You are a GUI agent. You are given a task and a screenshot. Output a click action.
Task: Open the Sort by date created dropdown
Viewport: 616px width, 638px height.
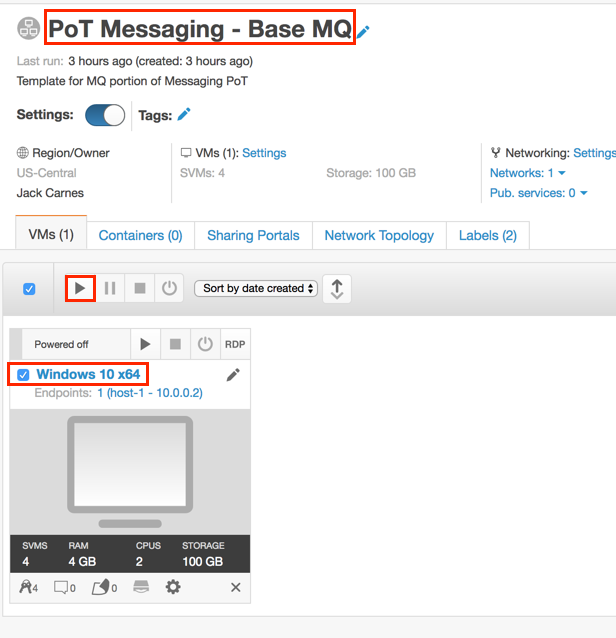click(x=256, y=288)
